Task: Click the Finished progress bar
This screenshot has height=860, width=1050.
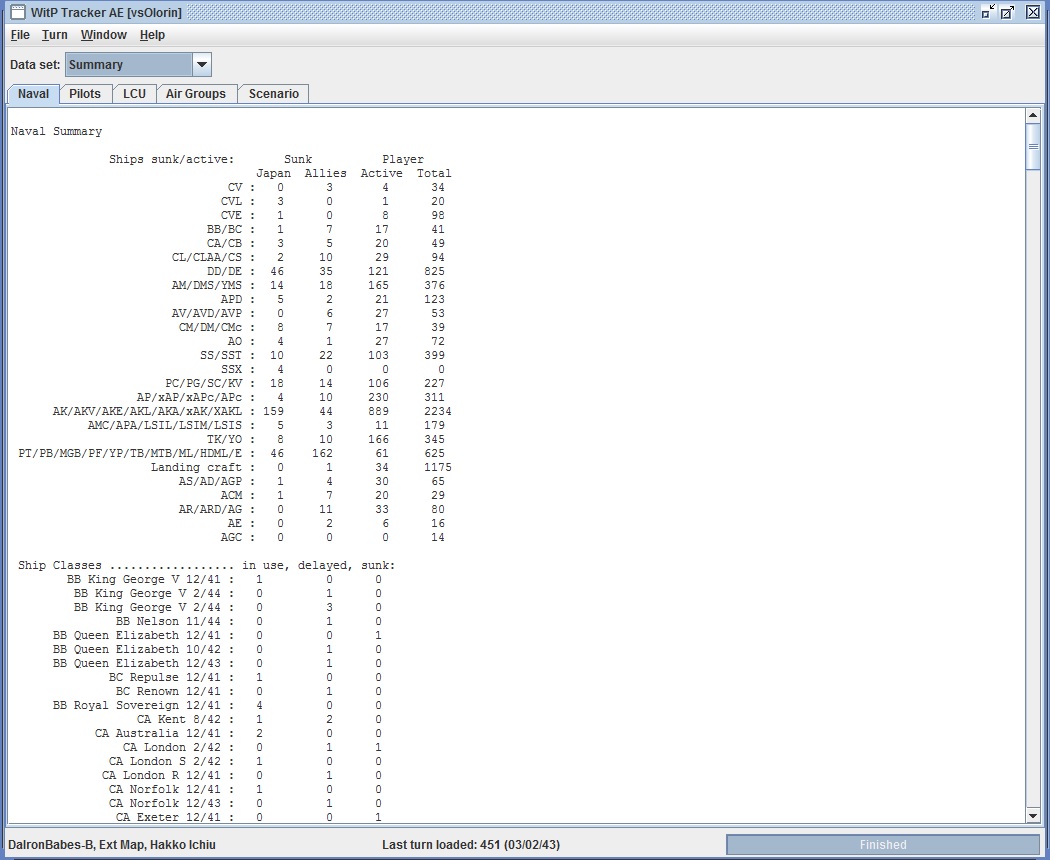Action: pos(883,845)
